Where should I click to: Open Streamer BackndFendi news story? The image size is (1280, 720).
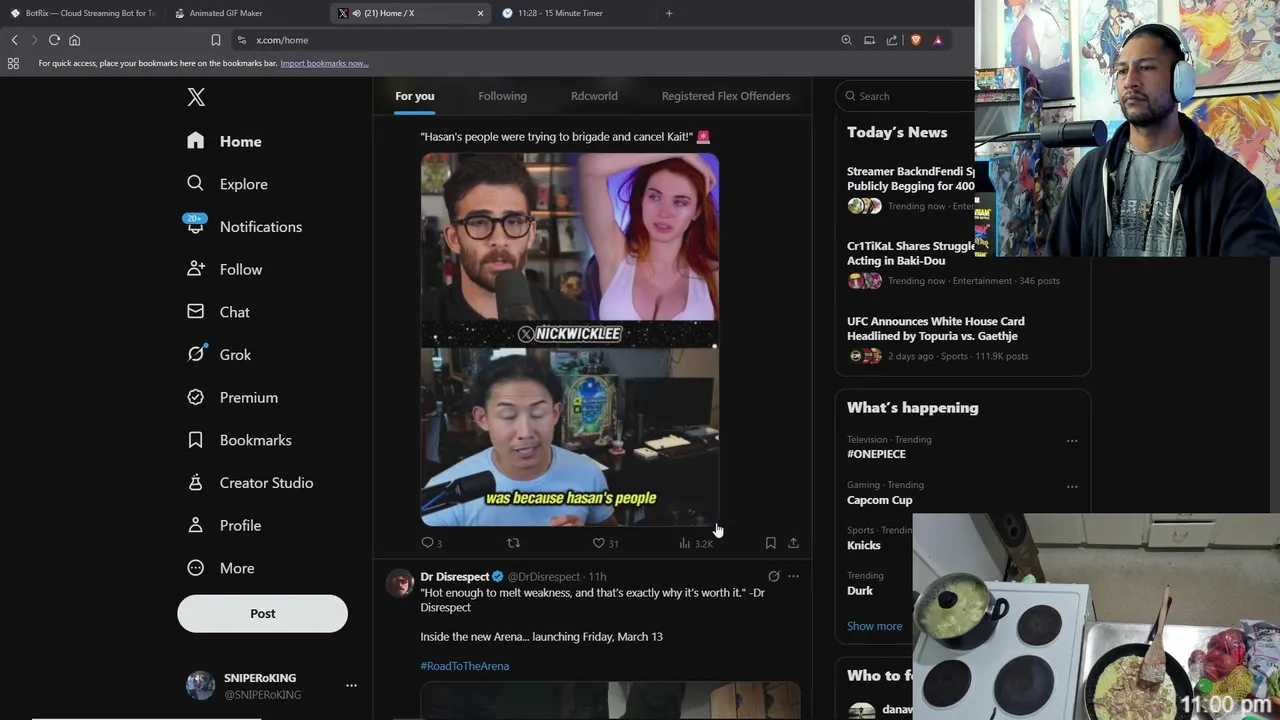click(910, 189)
